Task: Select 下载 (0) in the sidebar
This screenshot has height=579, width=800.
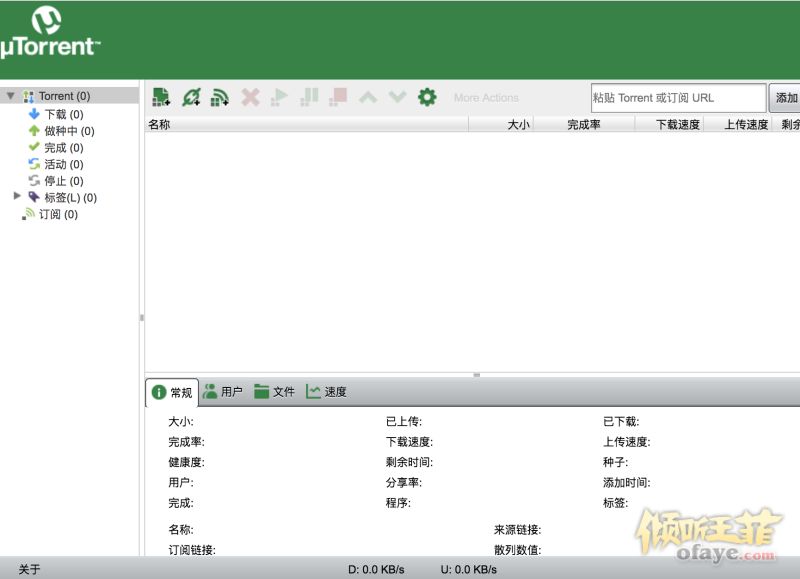Action: (x=62, y=114)
